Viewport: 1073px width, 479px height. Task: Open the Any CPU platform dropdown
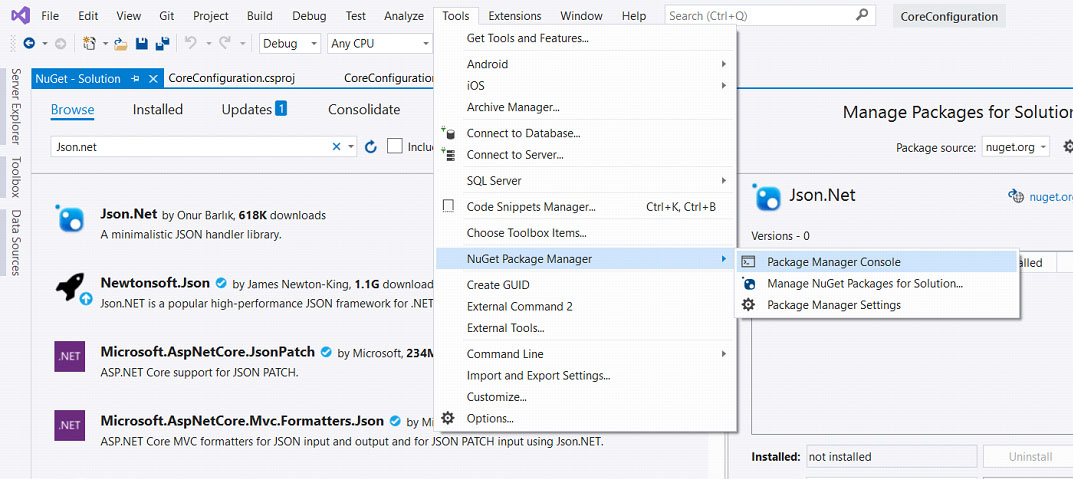379,44
